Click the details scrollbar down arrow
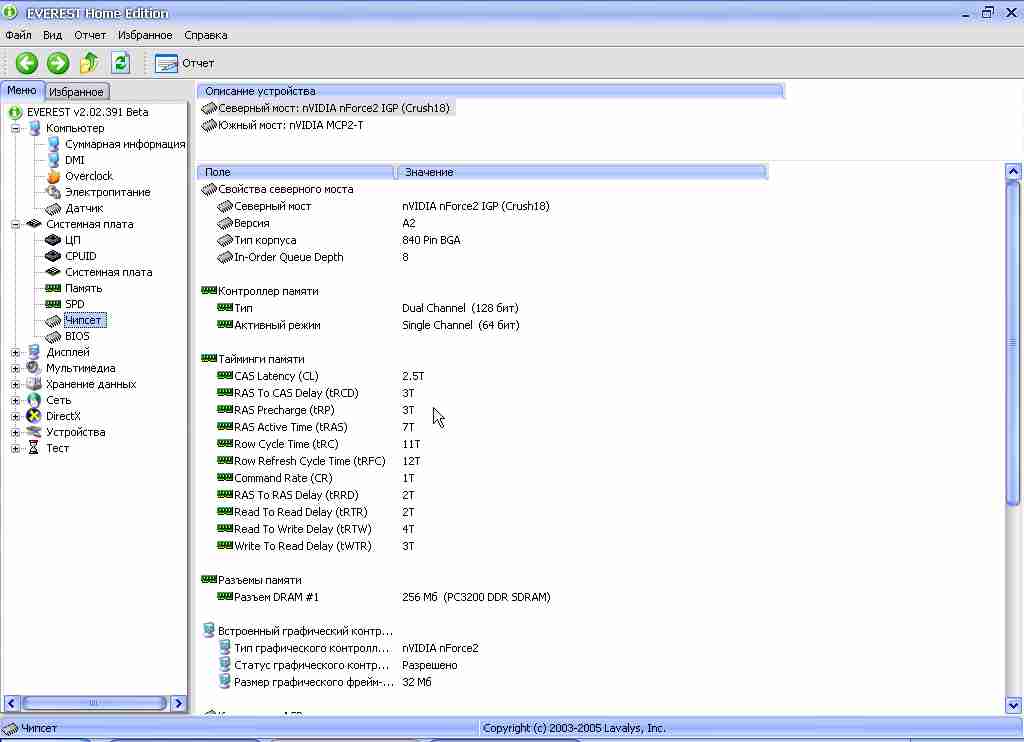This screenshot has height=742, width=1024. tap(1013, 705)
